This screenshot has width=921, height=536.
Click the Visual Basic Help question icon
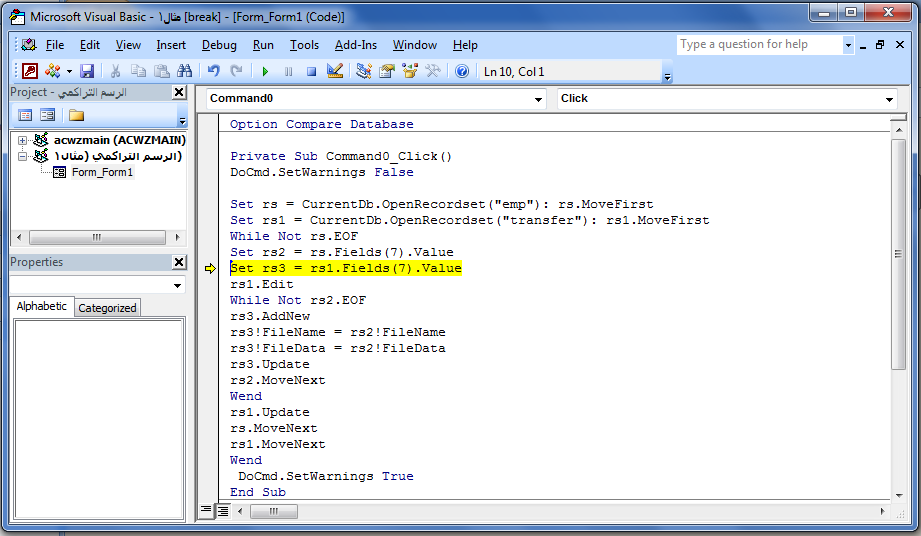pos(462,71)
